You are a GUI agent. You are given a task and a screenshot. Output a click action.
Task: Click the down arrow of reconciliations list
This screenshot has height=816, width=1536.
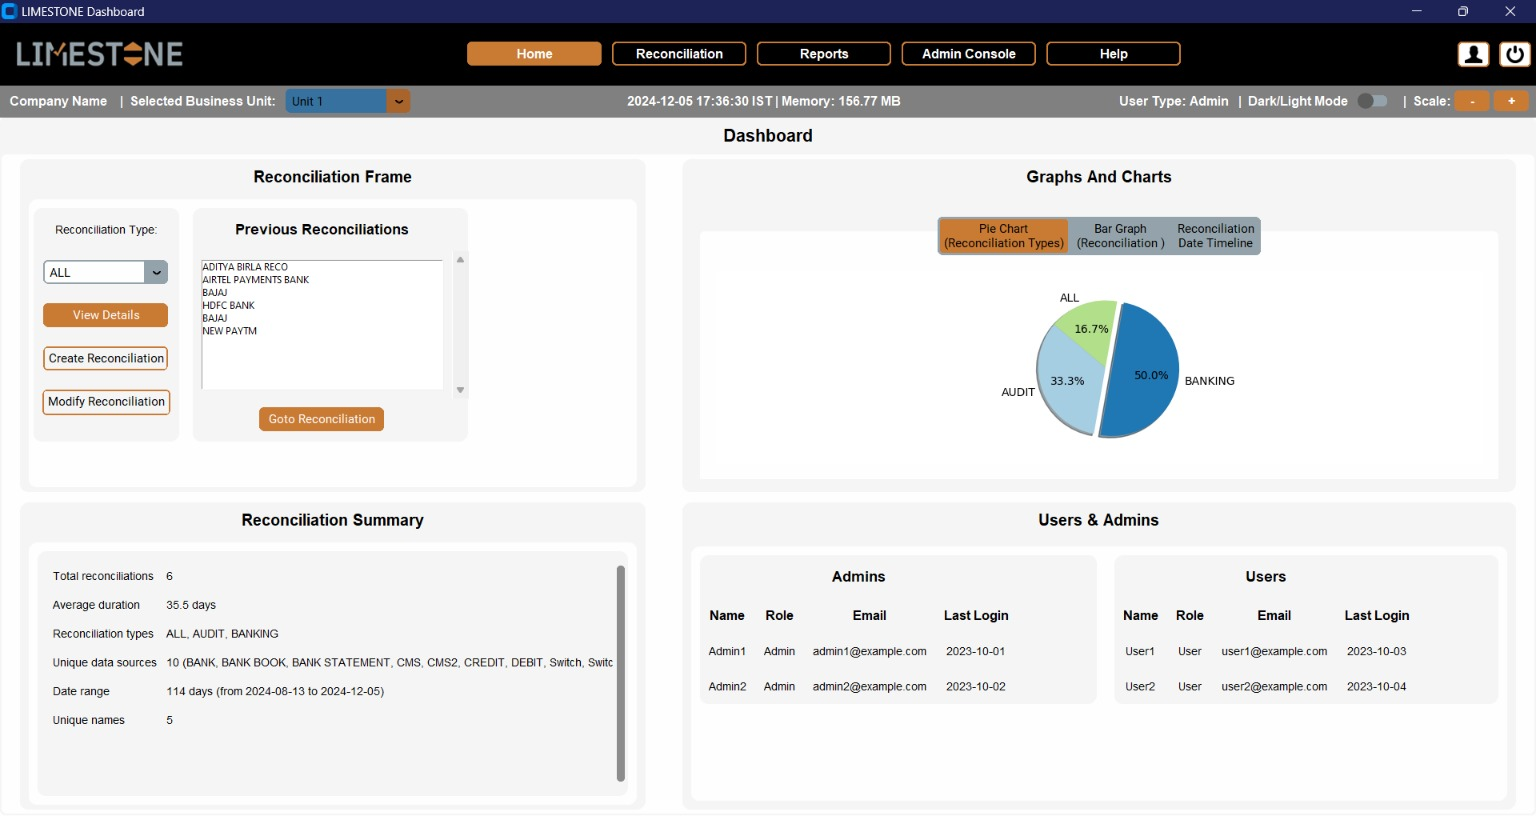tap(460, 390)
